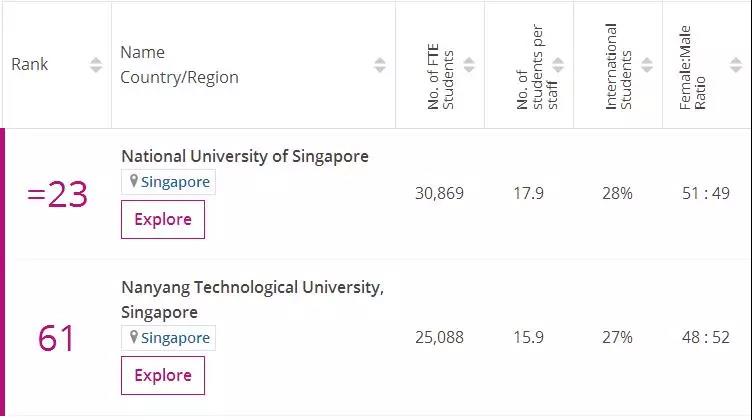752x420 pixels.
Task: Click Name Country/Region header text
Action: tap(179, 65)
